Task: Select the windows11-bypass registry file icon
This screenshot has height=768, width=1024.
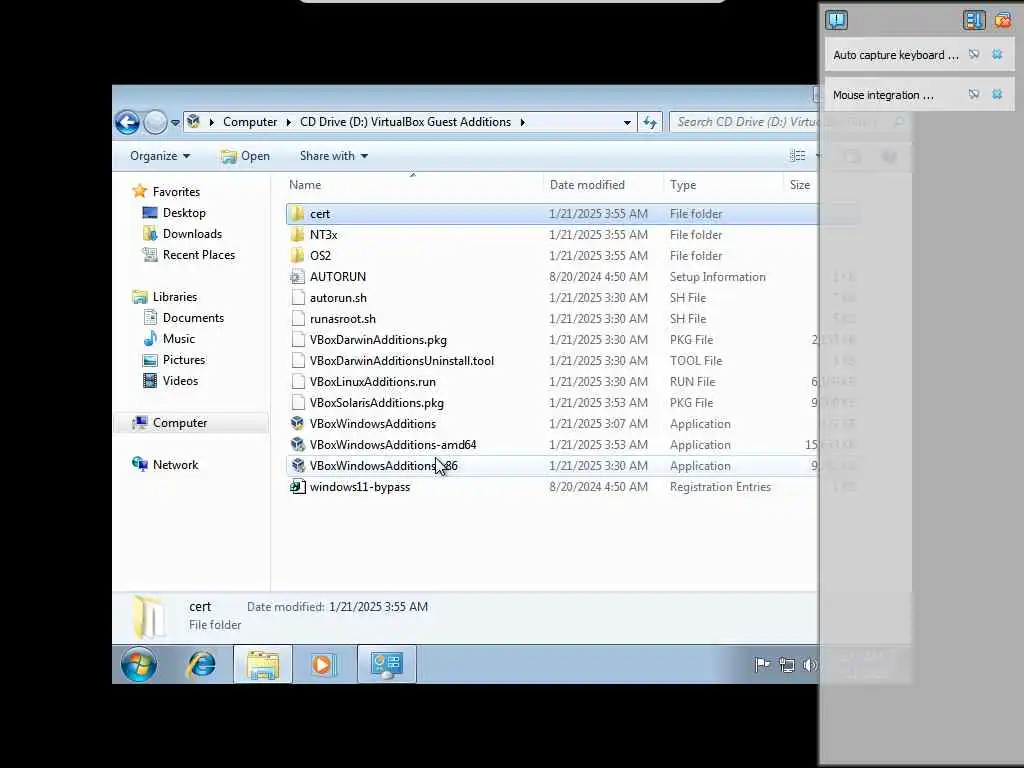Action: click(x=298, y=487)
